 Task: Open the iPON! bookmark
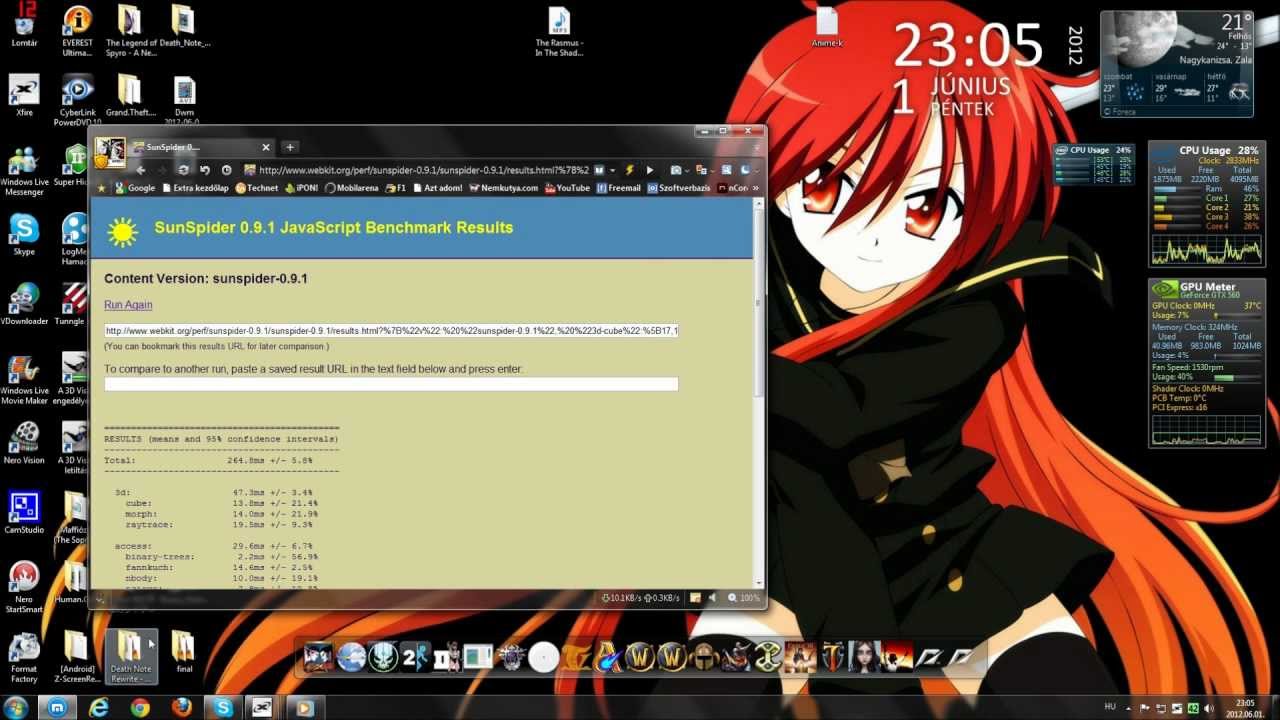303,188
